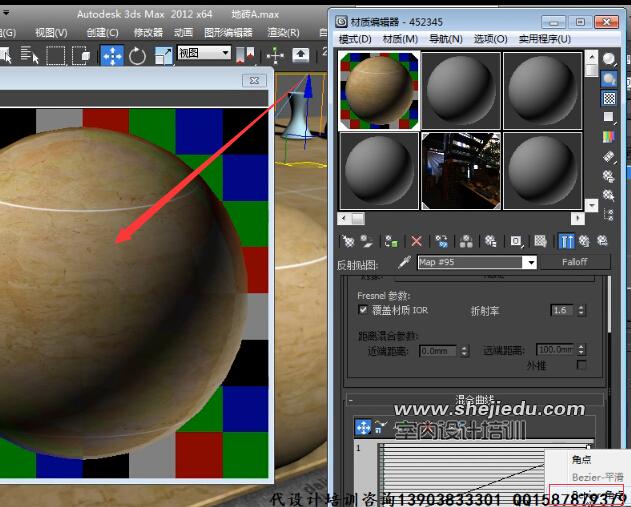Click the Make Preview film strip icon

609,157
